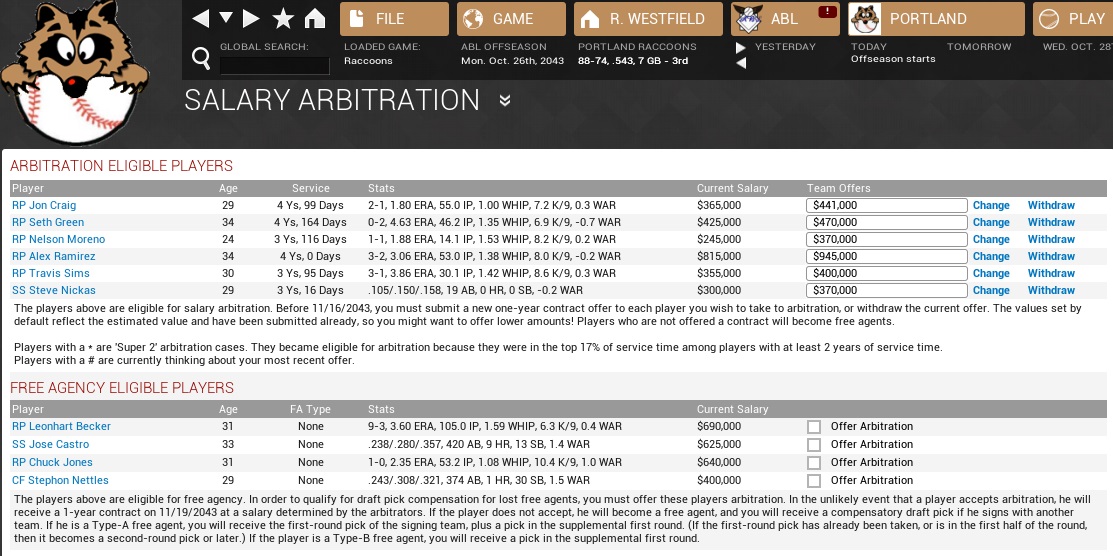1113x556 pixels.
Task: Open the ABL league menu
Action: tap(786, 19)
